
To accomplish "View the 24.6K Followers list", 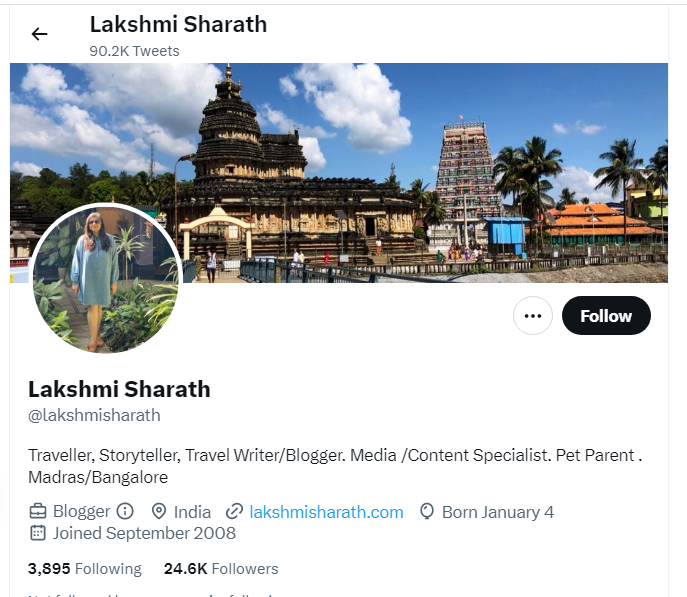I will (221, 569).
